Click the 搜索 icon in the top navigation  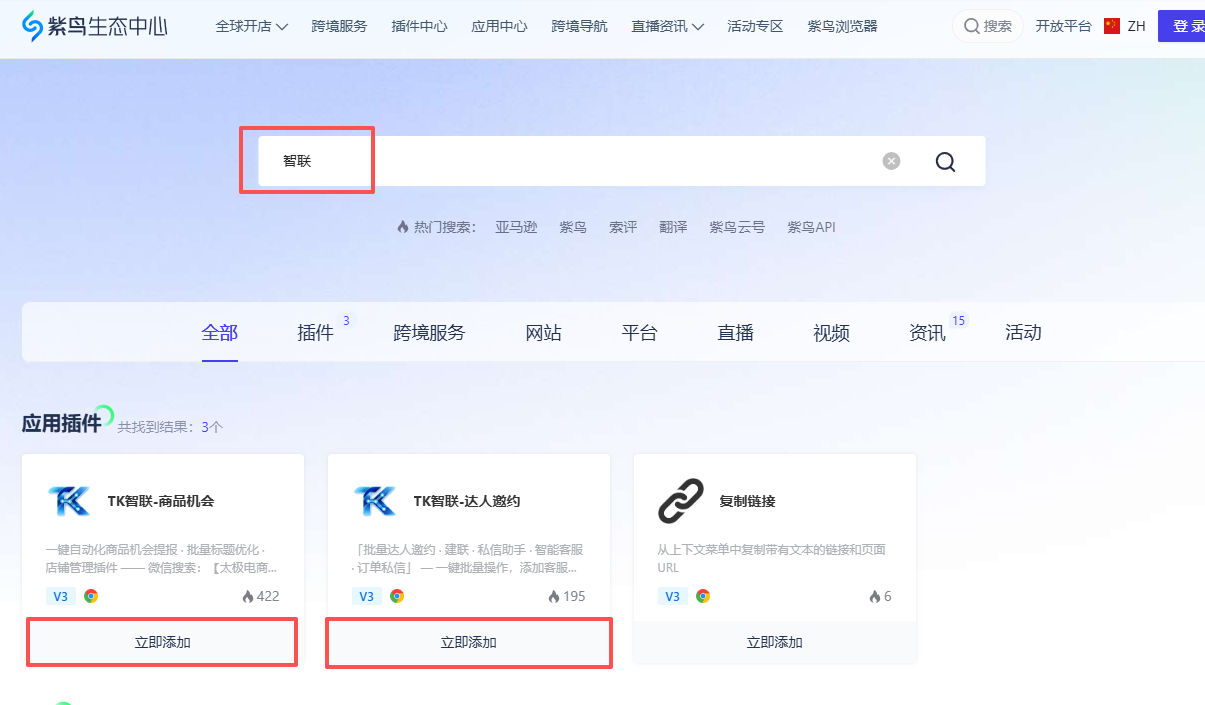click(973, 26)
